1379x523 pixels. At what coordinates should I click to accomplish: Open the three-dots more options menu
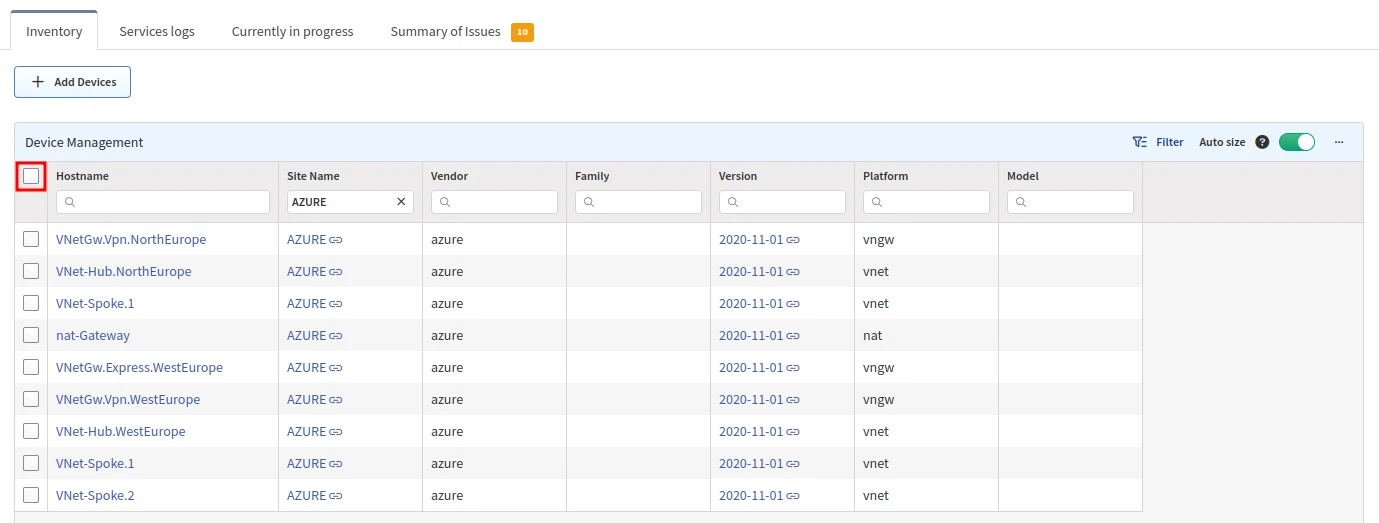coord(1339,142)
